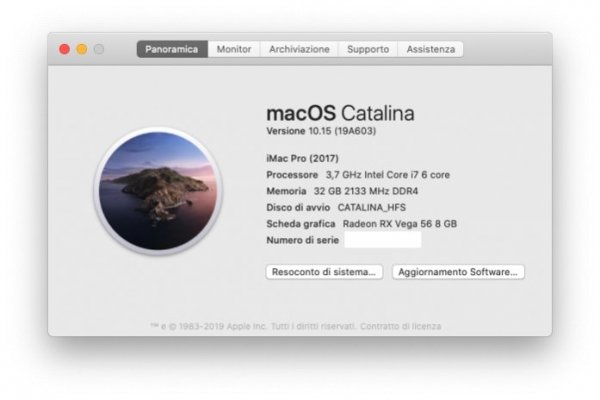Switch to the Panoramica tab
600x400 pixels.
coord(172,49)
